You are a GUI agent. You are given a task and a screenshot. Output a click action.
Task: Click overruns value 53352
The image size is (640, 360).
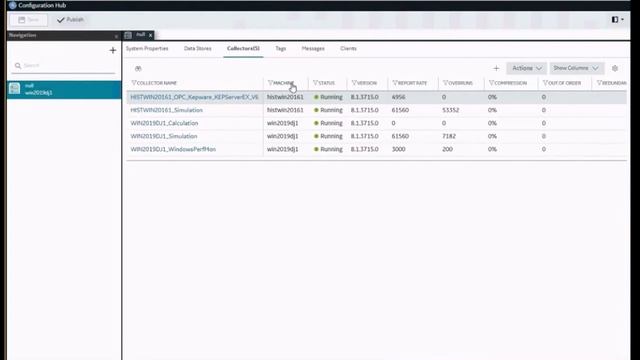(451, 110)
